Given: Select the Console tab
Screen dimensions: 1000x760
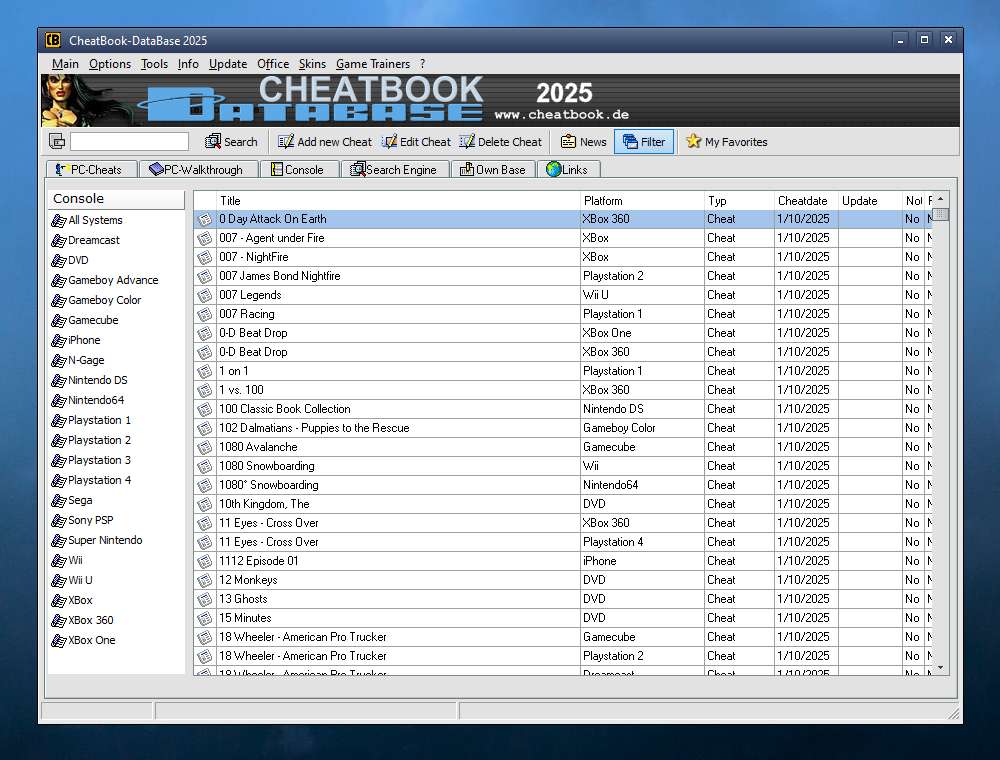Looking at the screenshot, I should [298, 170].
